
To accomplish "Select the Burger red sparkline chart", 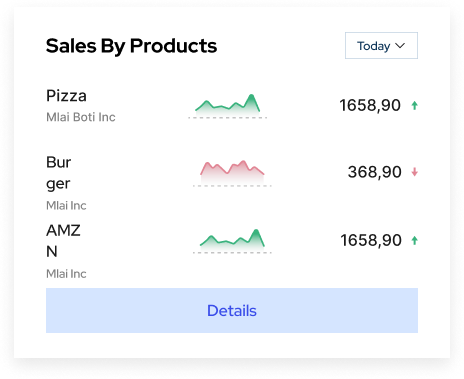I will point(232,173).
